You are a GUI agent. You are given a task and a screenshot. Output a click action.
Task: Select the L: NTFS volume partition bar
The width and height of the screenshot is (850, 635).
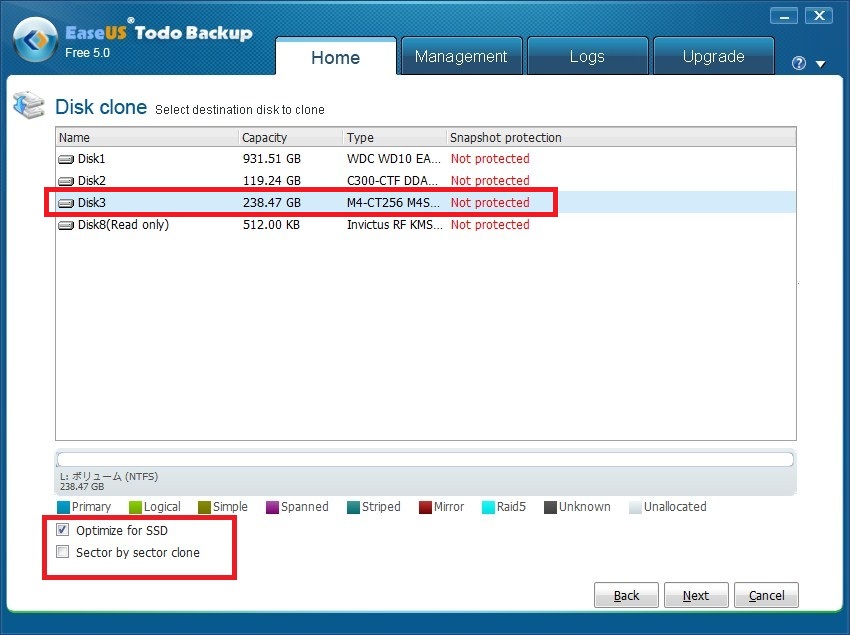point(425,460)
